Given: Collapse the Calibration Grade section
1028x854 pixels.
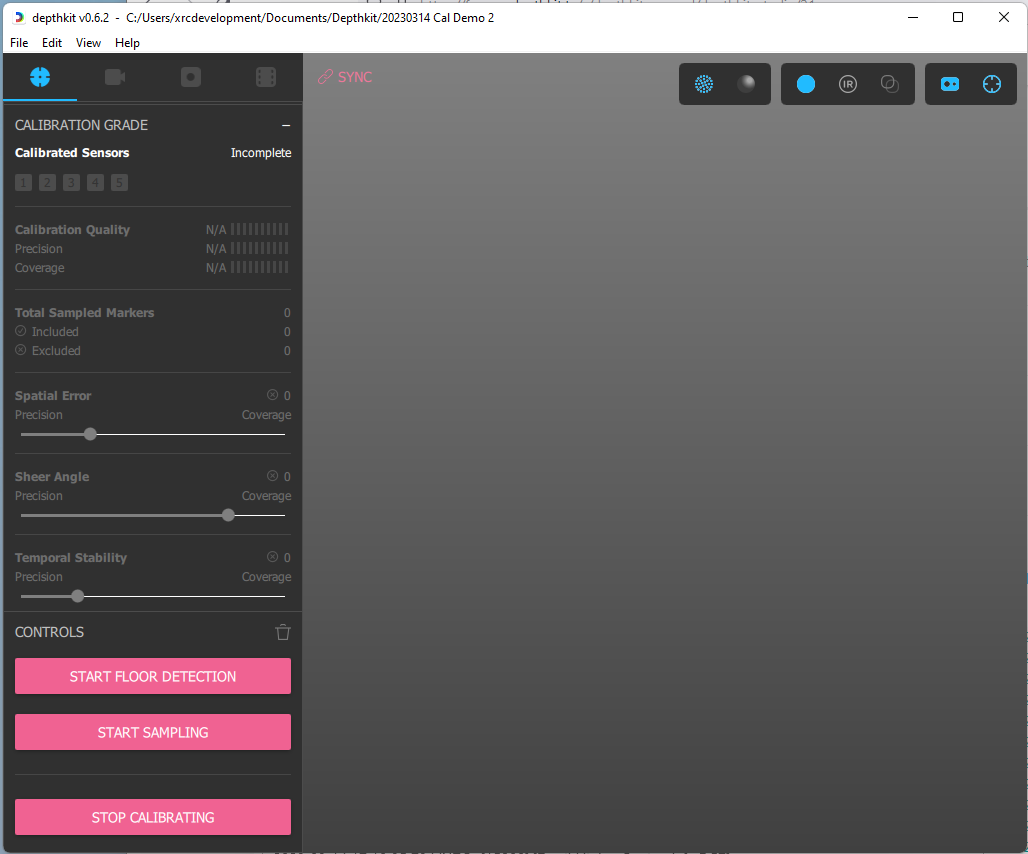Looking at the screenshot, I should (286, 125).
